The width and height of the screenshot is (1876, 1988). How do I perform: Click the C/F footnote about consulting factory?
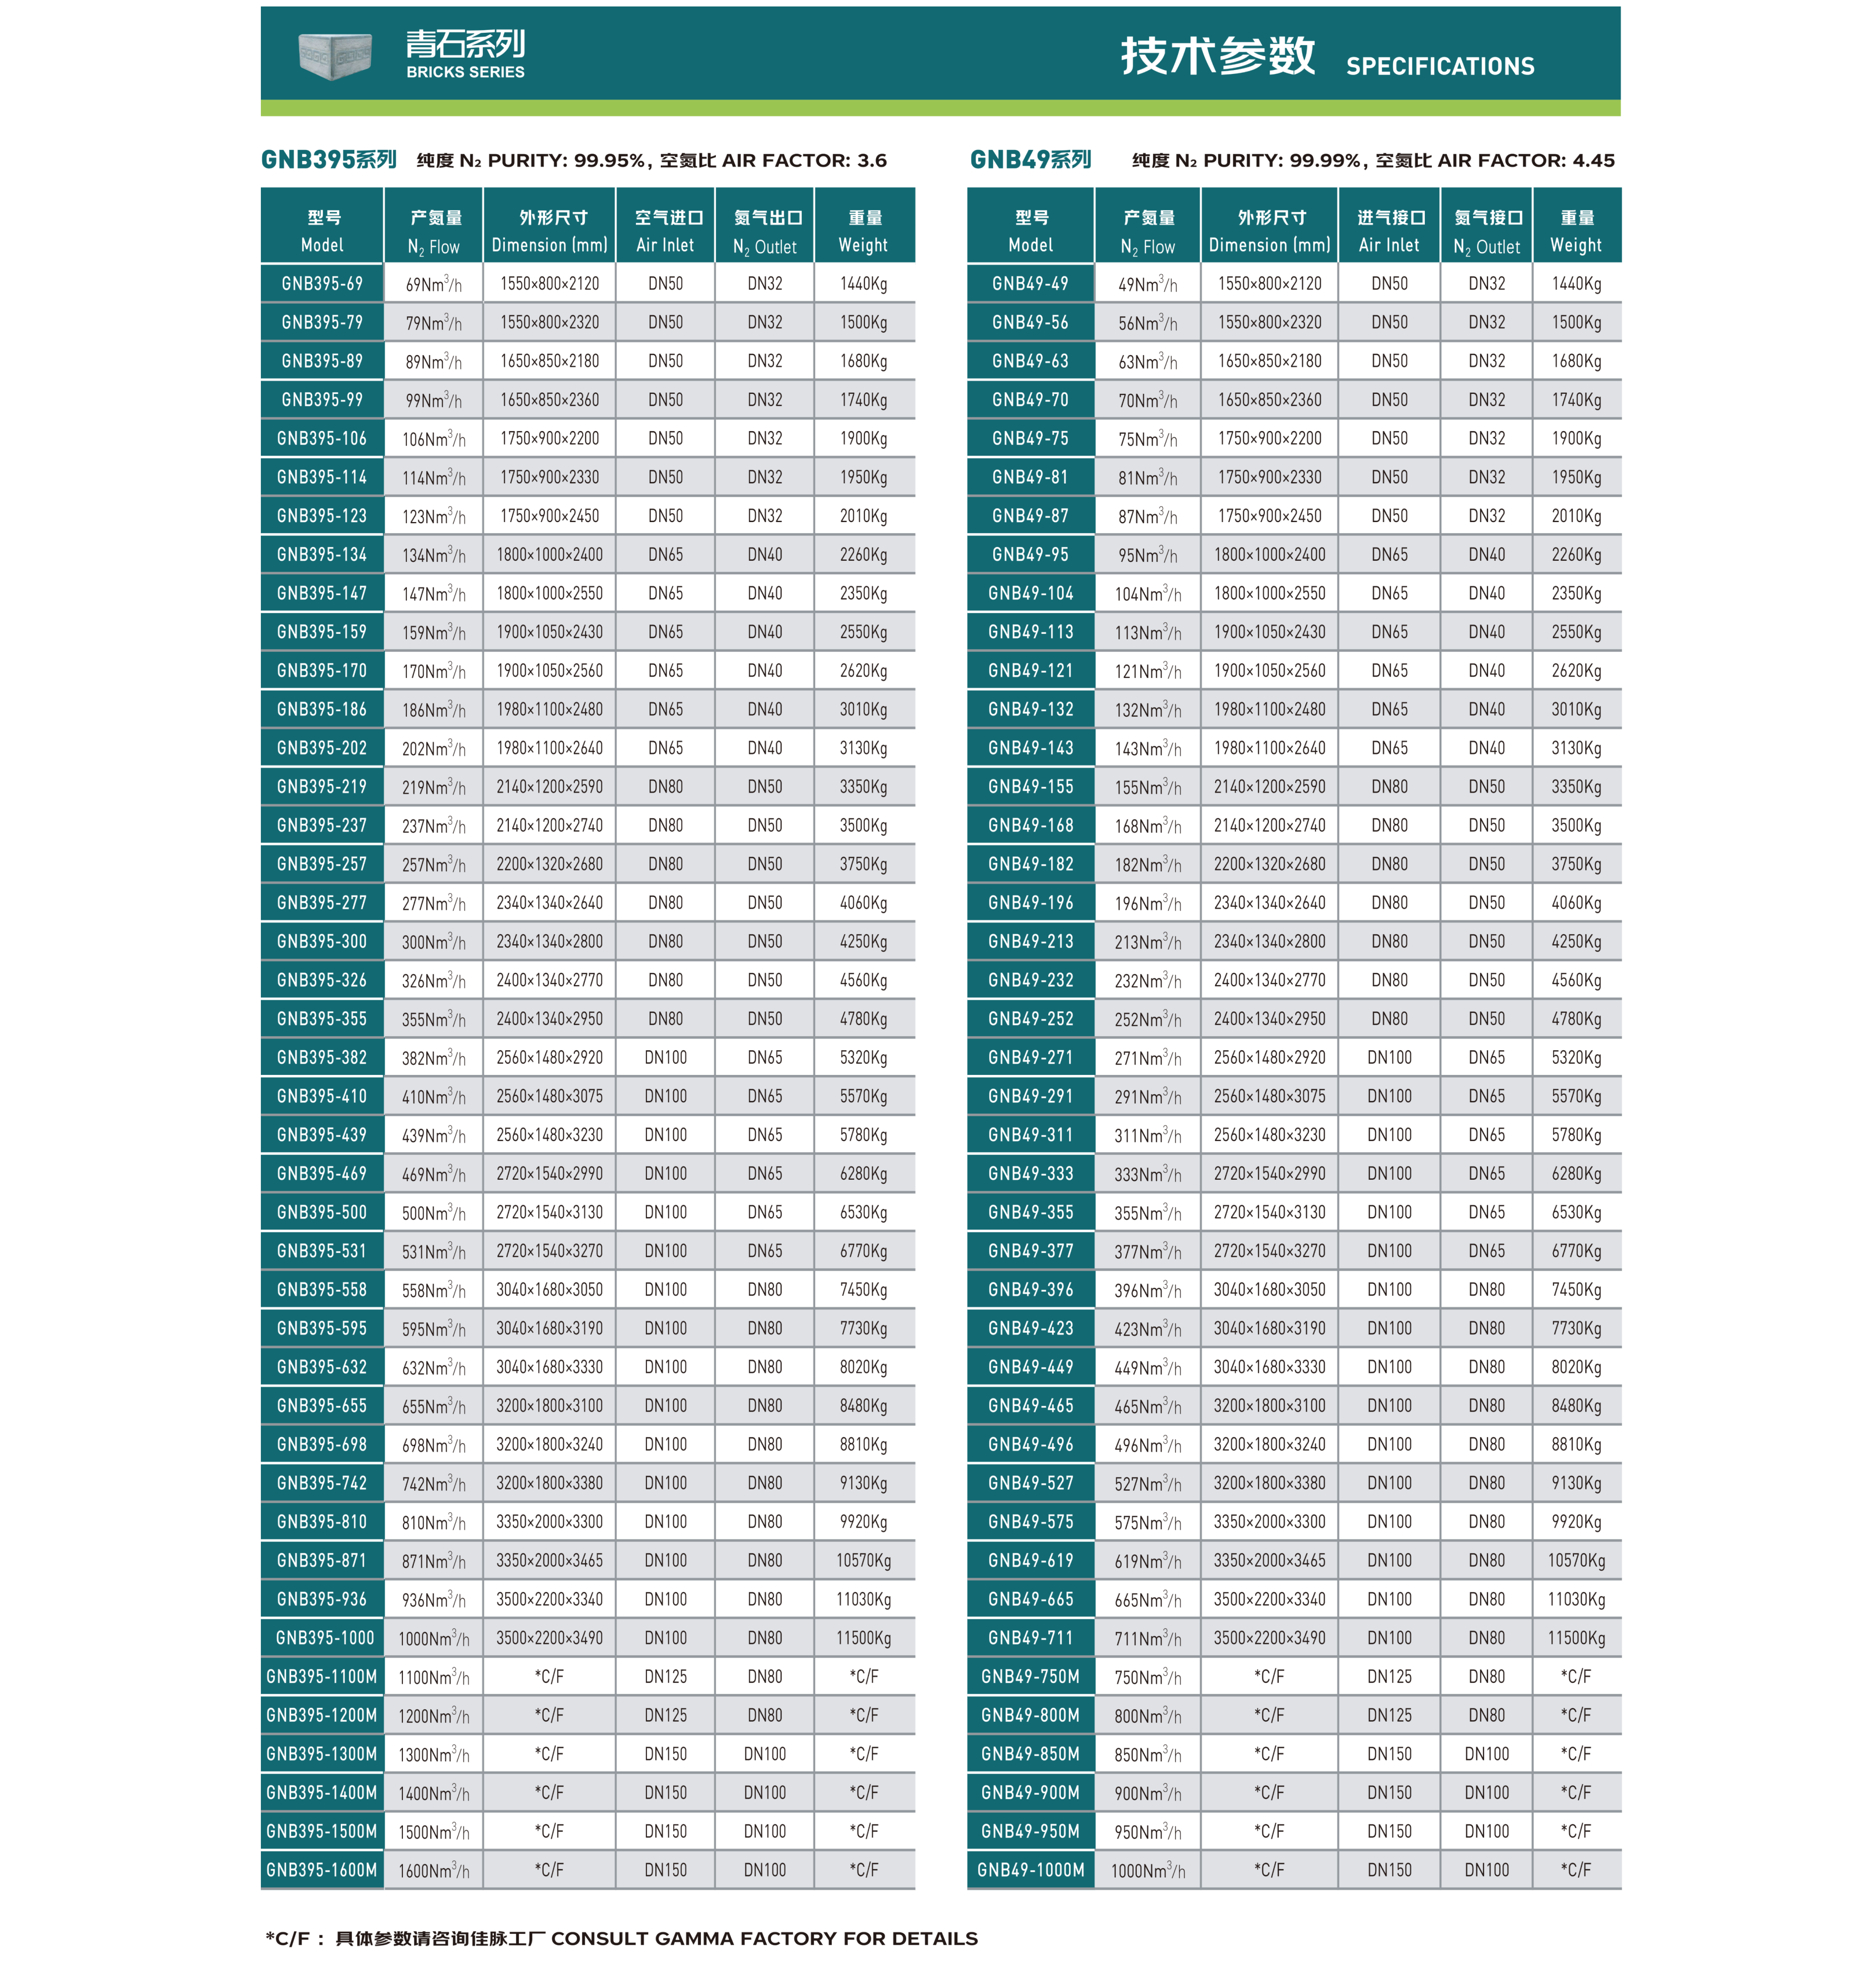pos(621,1938)
